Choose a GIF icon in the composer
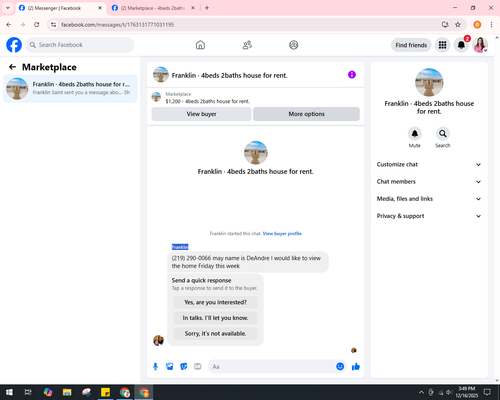Screen dimensions: 500x400 198,367
